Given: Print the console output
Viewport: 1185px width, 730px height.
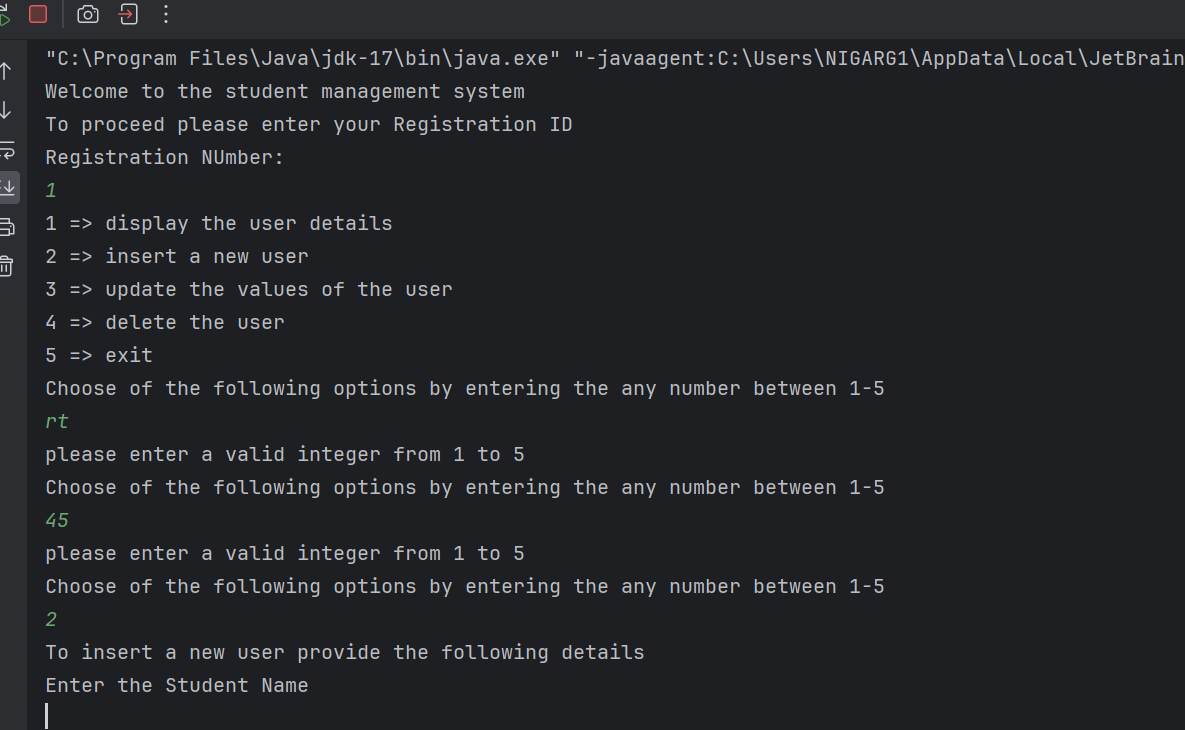Looking at the screenshot, I should pyautogui.click(x=12, y=226).
